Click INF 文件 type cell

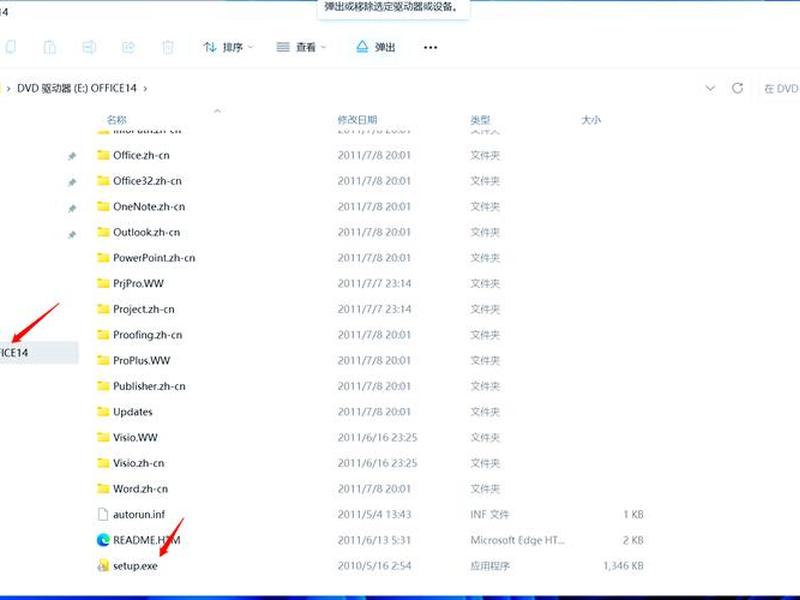(x=489, y=514)
